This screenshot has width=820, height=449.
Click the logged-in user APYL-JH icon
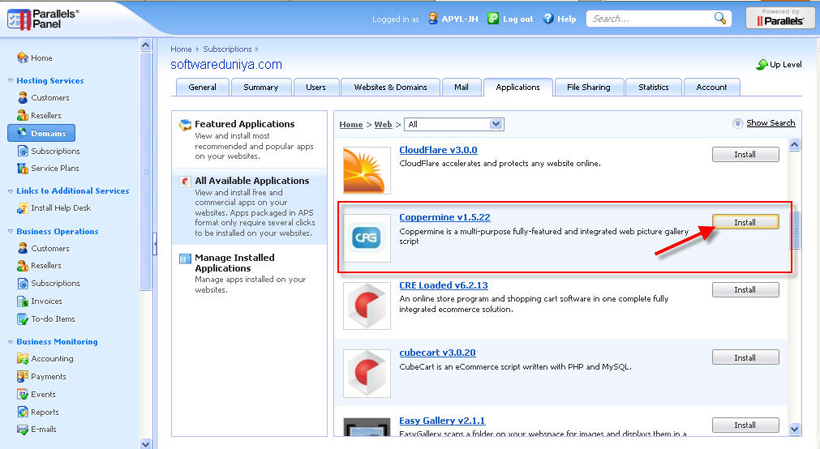433,18
